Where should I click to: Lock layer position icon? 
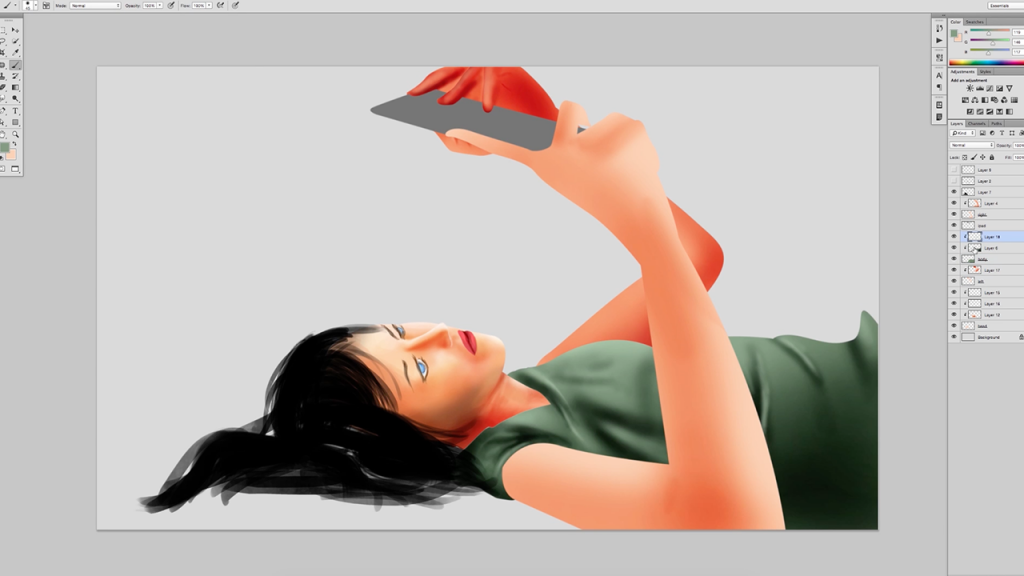coord(983,157)
